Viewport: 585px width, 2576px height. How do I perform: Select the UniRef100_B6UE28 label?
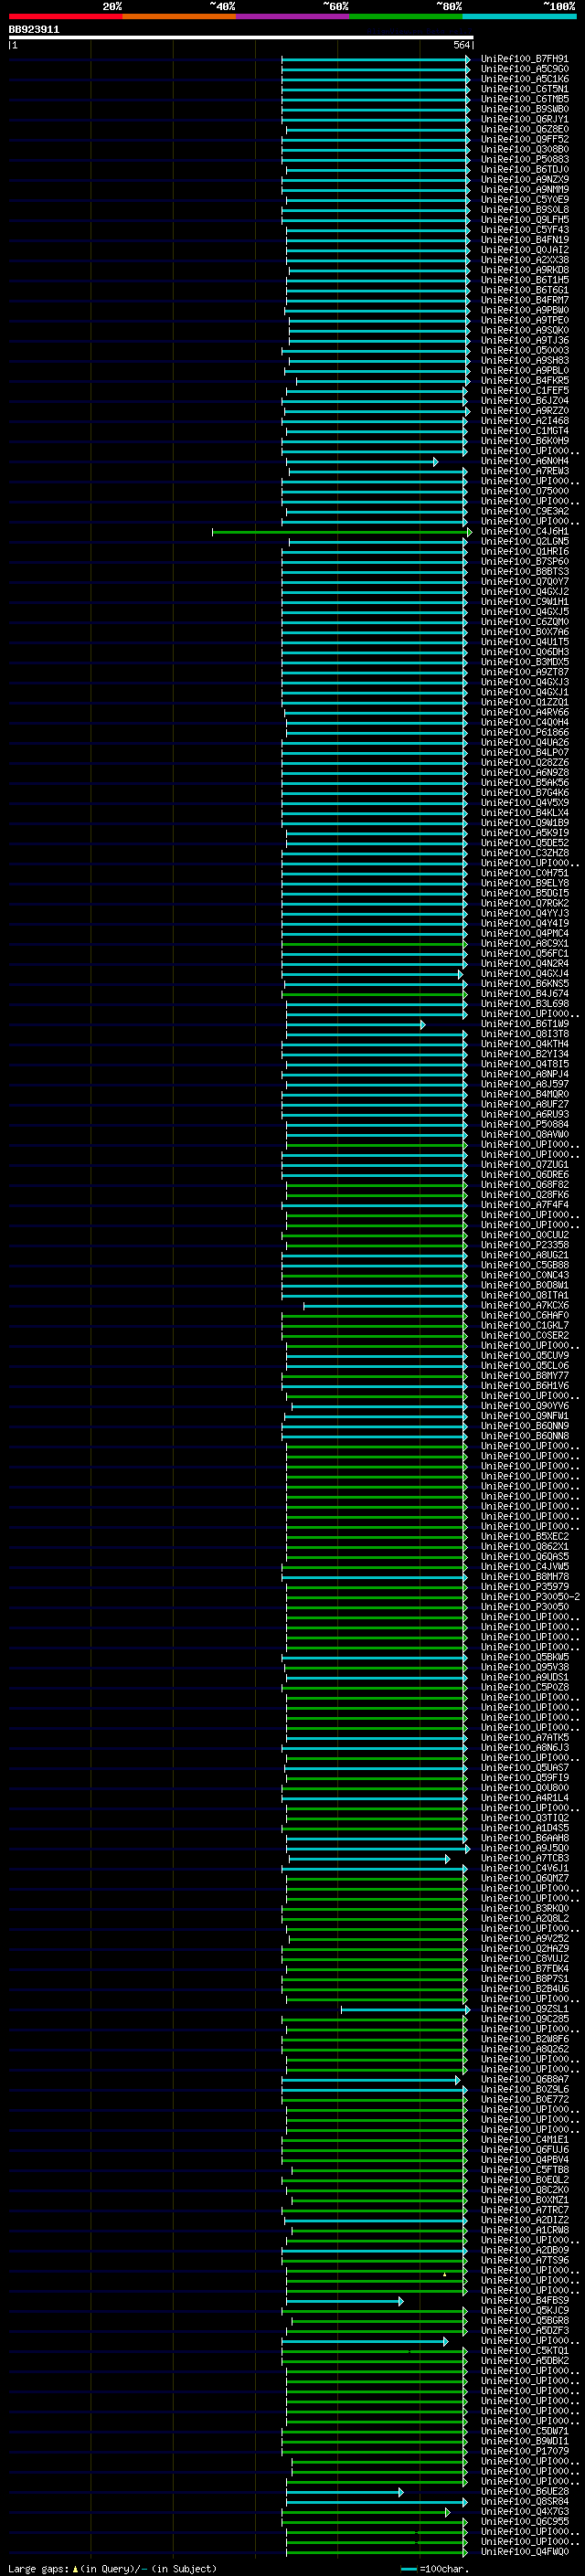(524, 2493)
